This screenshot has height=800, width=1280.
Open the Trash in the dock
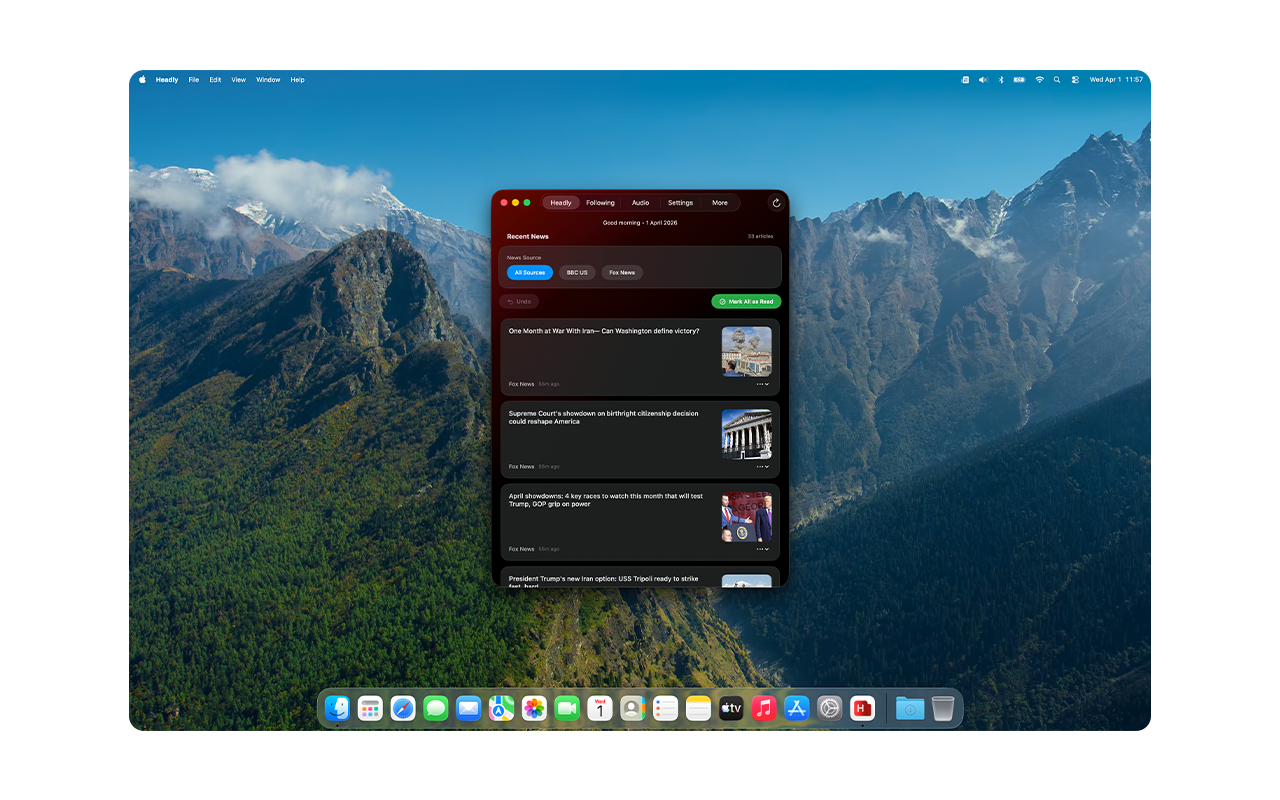[x=943, y=709]
